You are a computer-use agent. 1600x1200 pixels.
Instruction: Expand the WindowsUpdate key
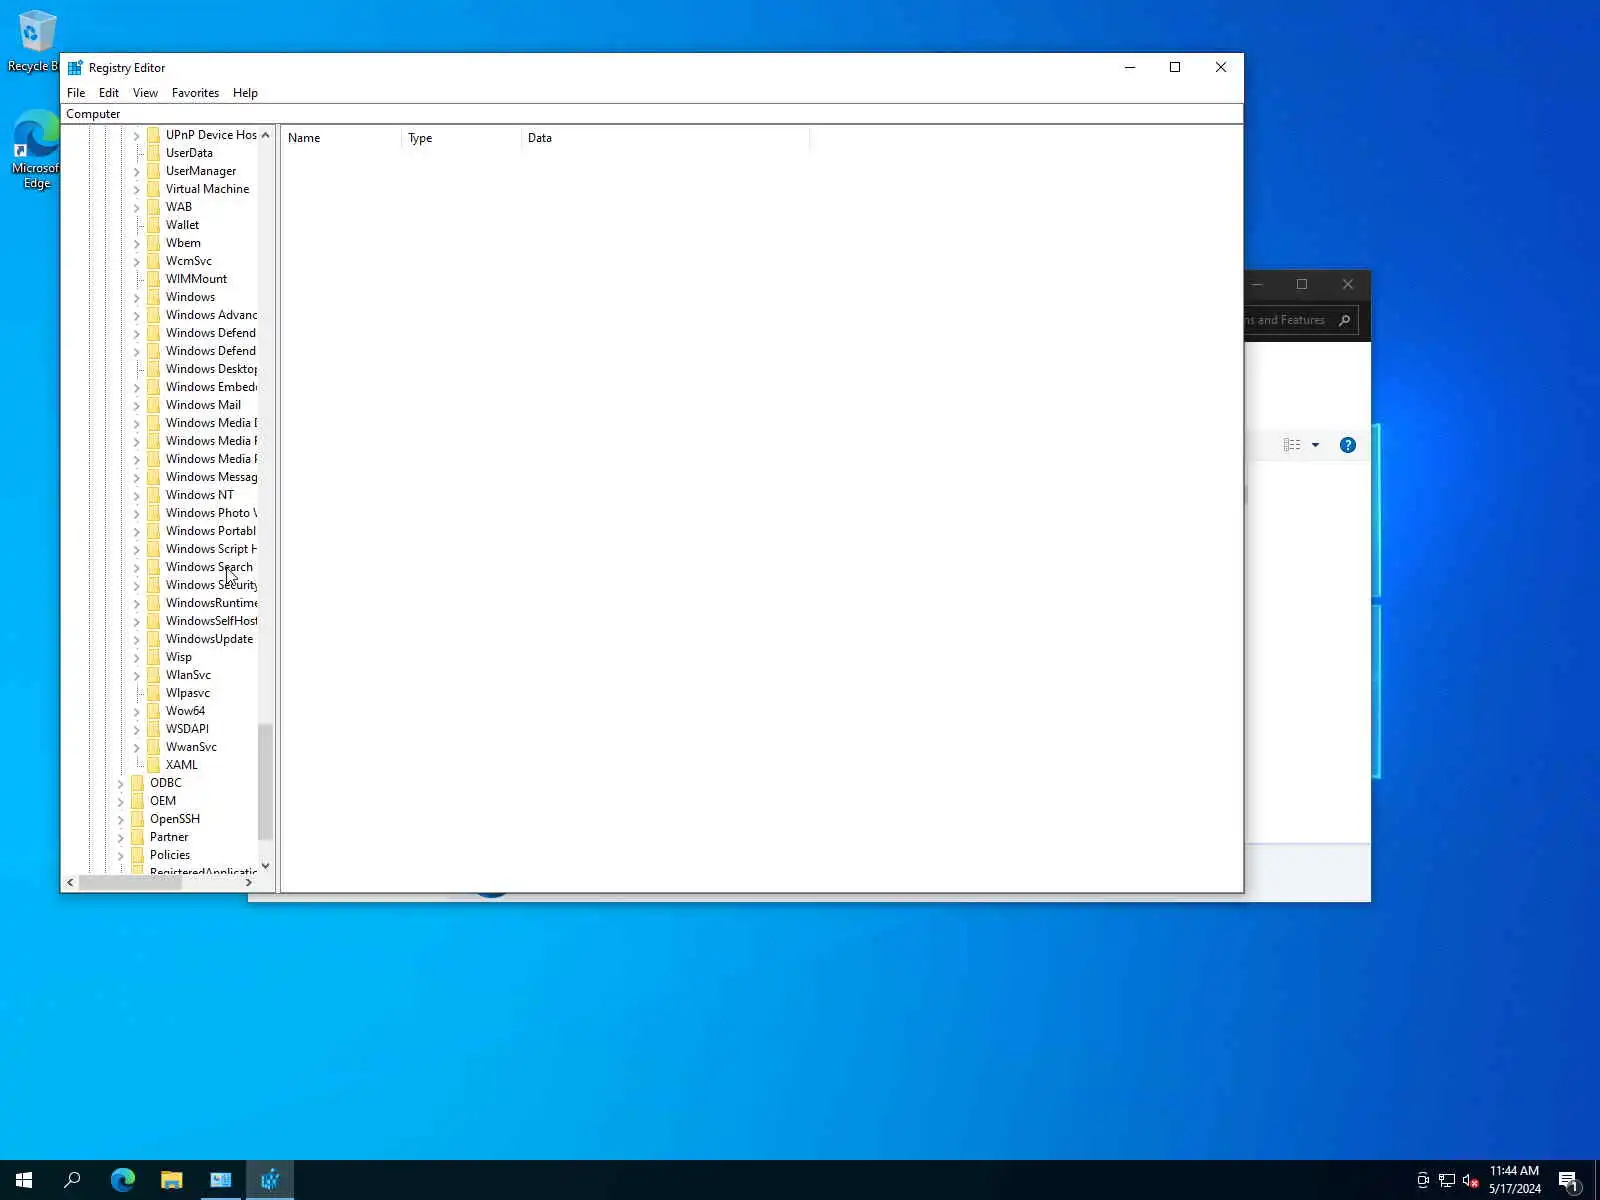137,639
